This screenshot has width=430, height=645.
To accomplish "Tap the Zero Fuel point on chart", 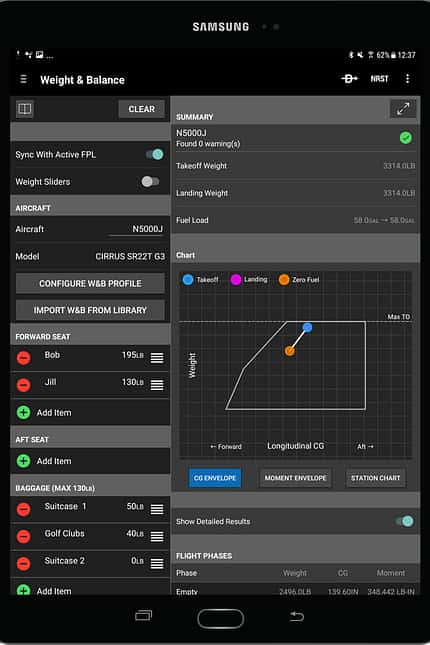I will click(x=290, y=351).
